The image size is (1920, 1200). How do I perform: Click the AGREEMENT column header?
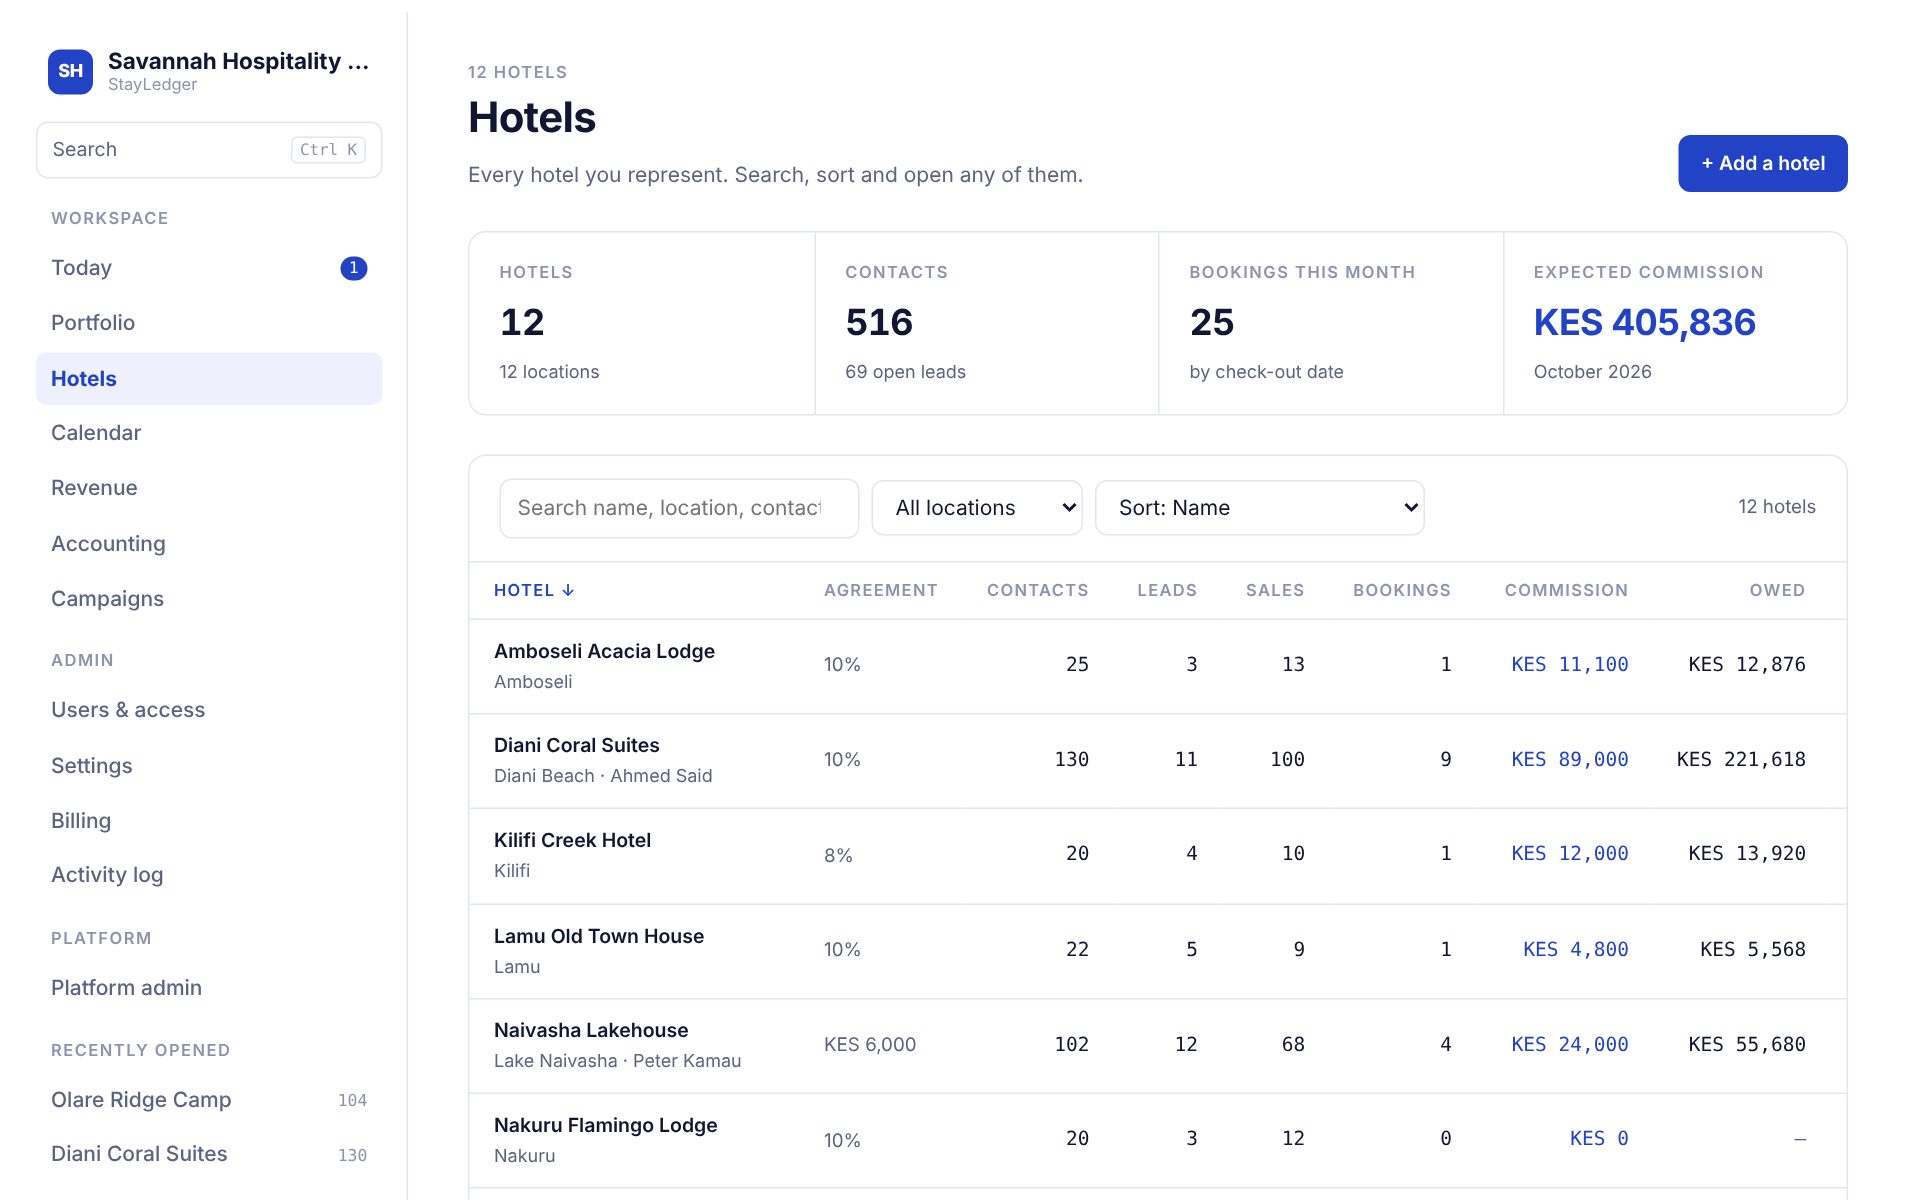click(x=880, y=590)
